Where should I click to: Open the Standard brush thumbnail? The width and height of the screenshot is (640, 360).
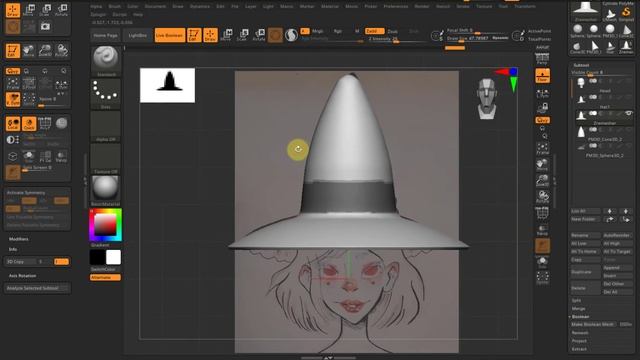105,61
